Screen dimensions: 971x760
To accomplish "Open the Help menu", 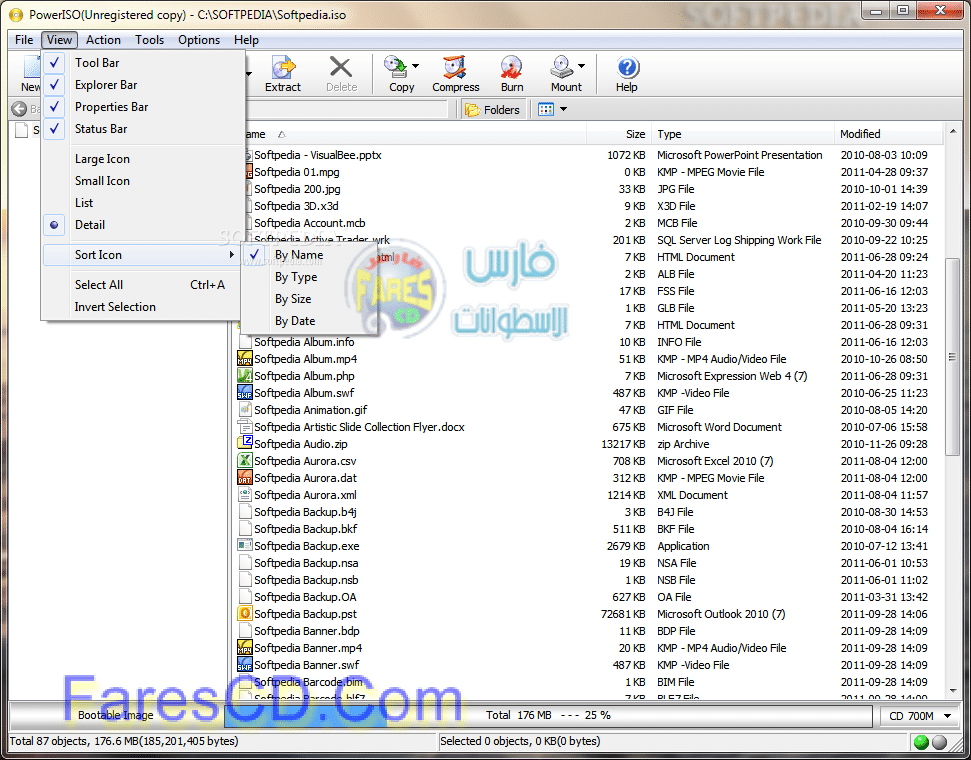I will 246,40.
